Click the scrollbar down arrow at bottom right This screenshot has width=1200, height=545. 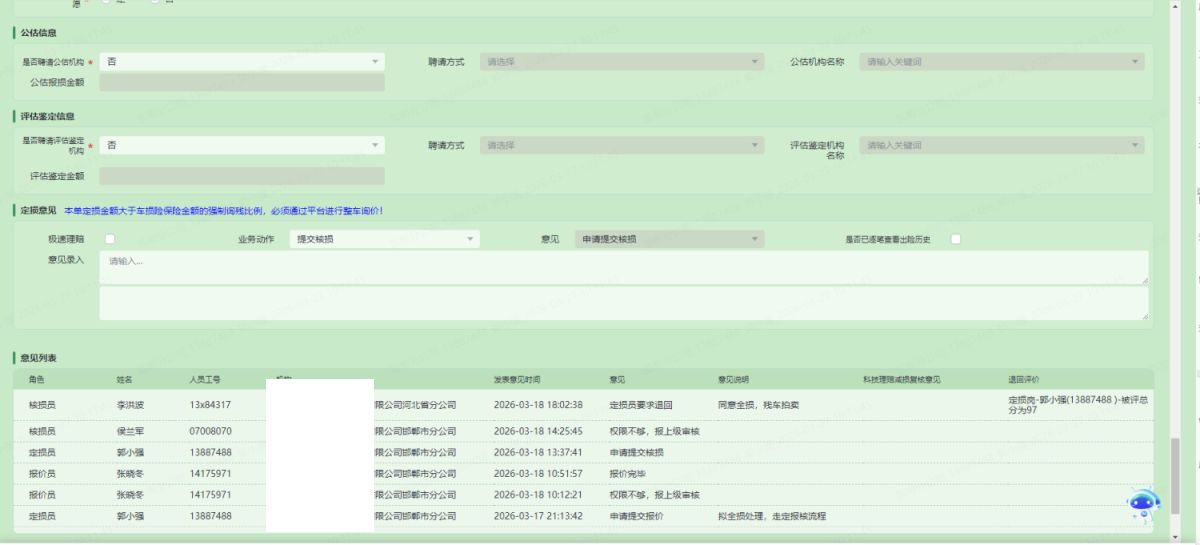coord(1174,536)
